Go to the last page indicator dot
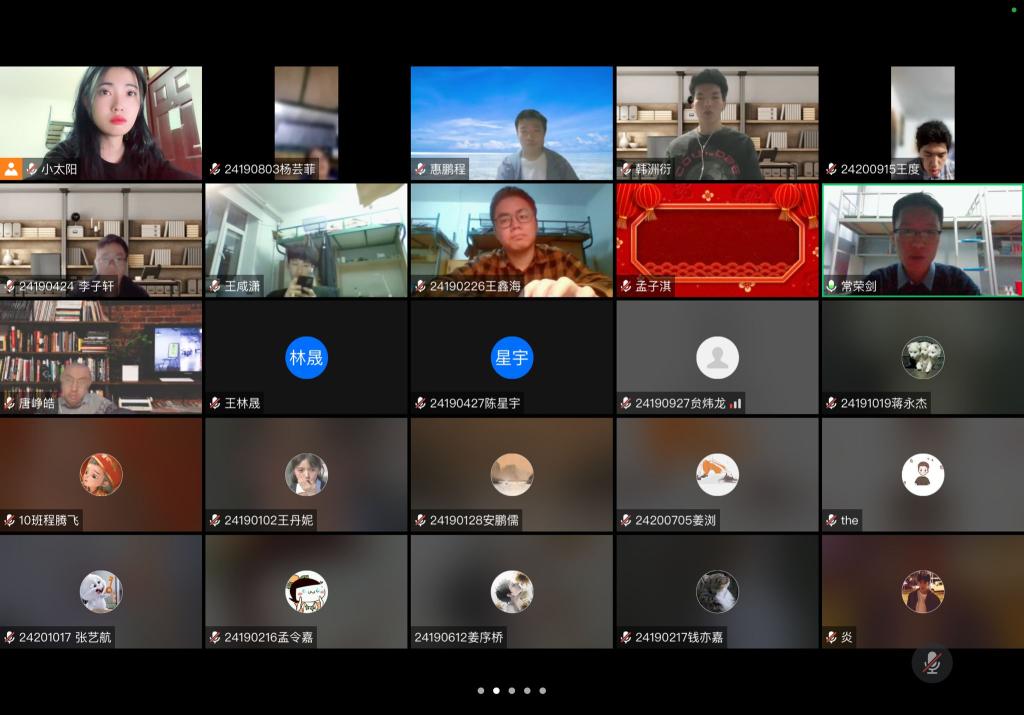1024x715 pixels. [543, 690]
